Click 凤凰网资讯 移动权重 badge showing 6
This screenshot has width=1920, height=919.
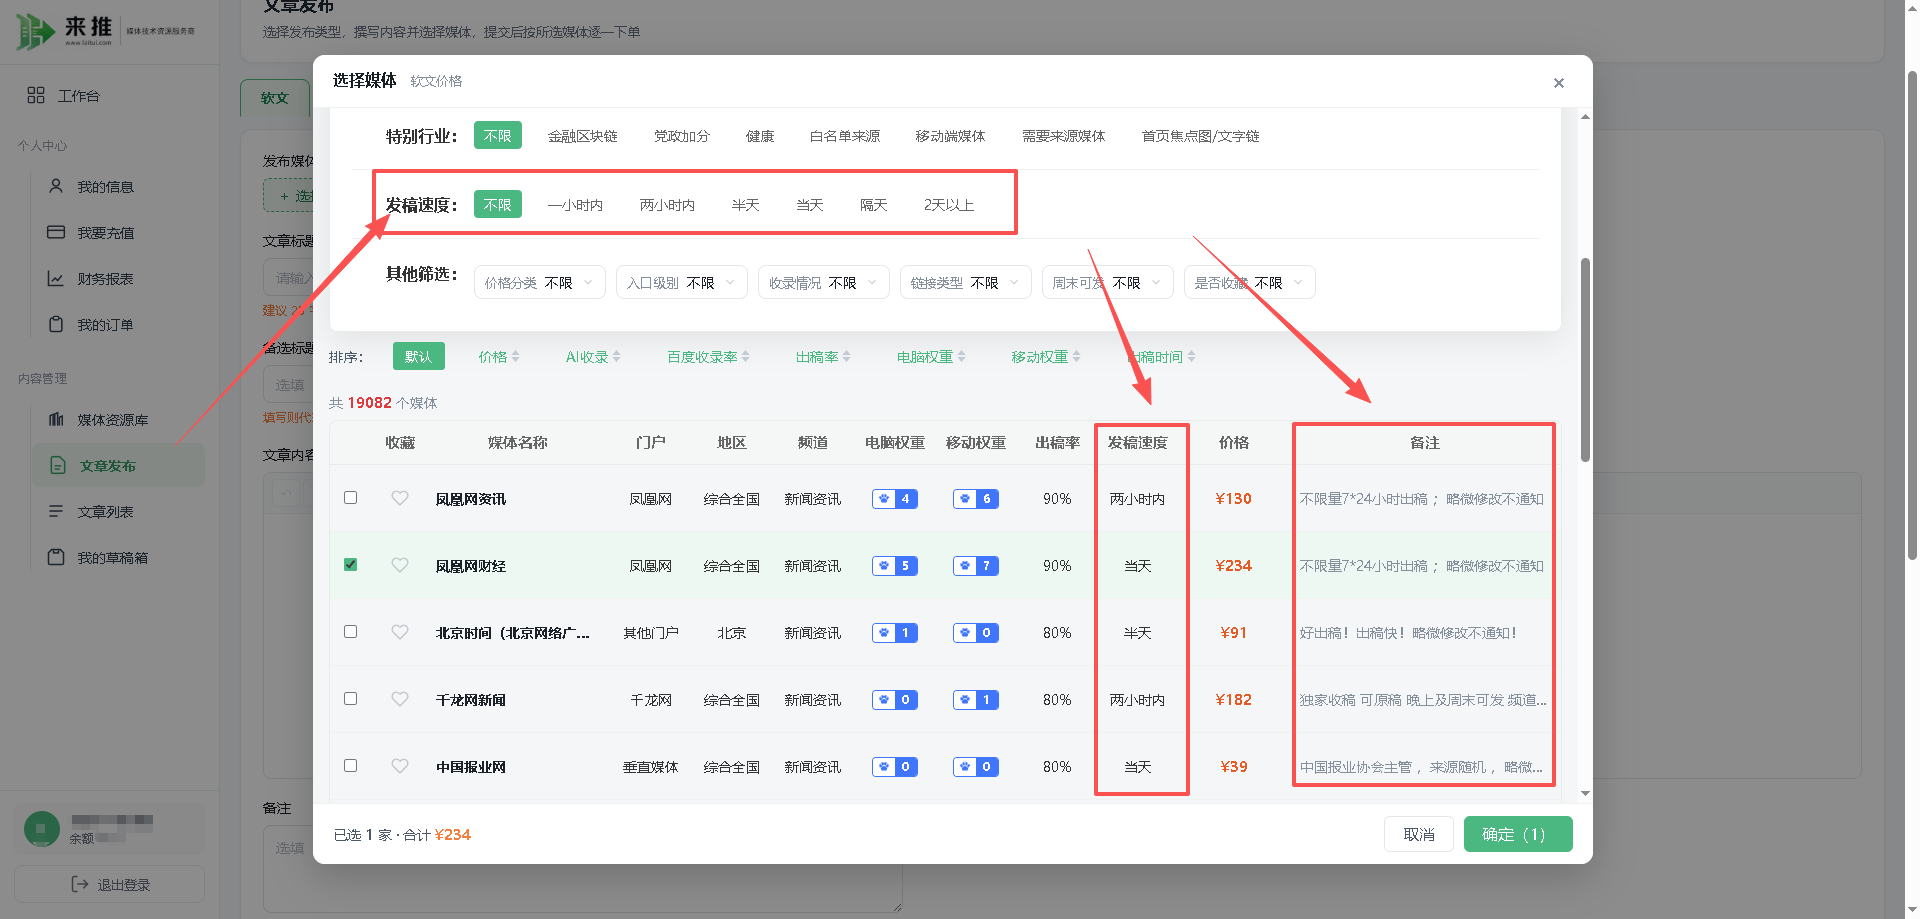coord(975,499)
